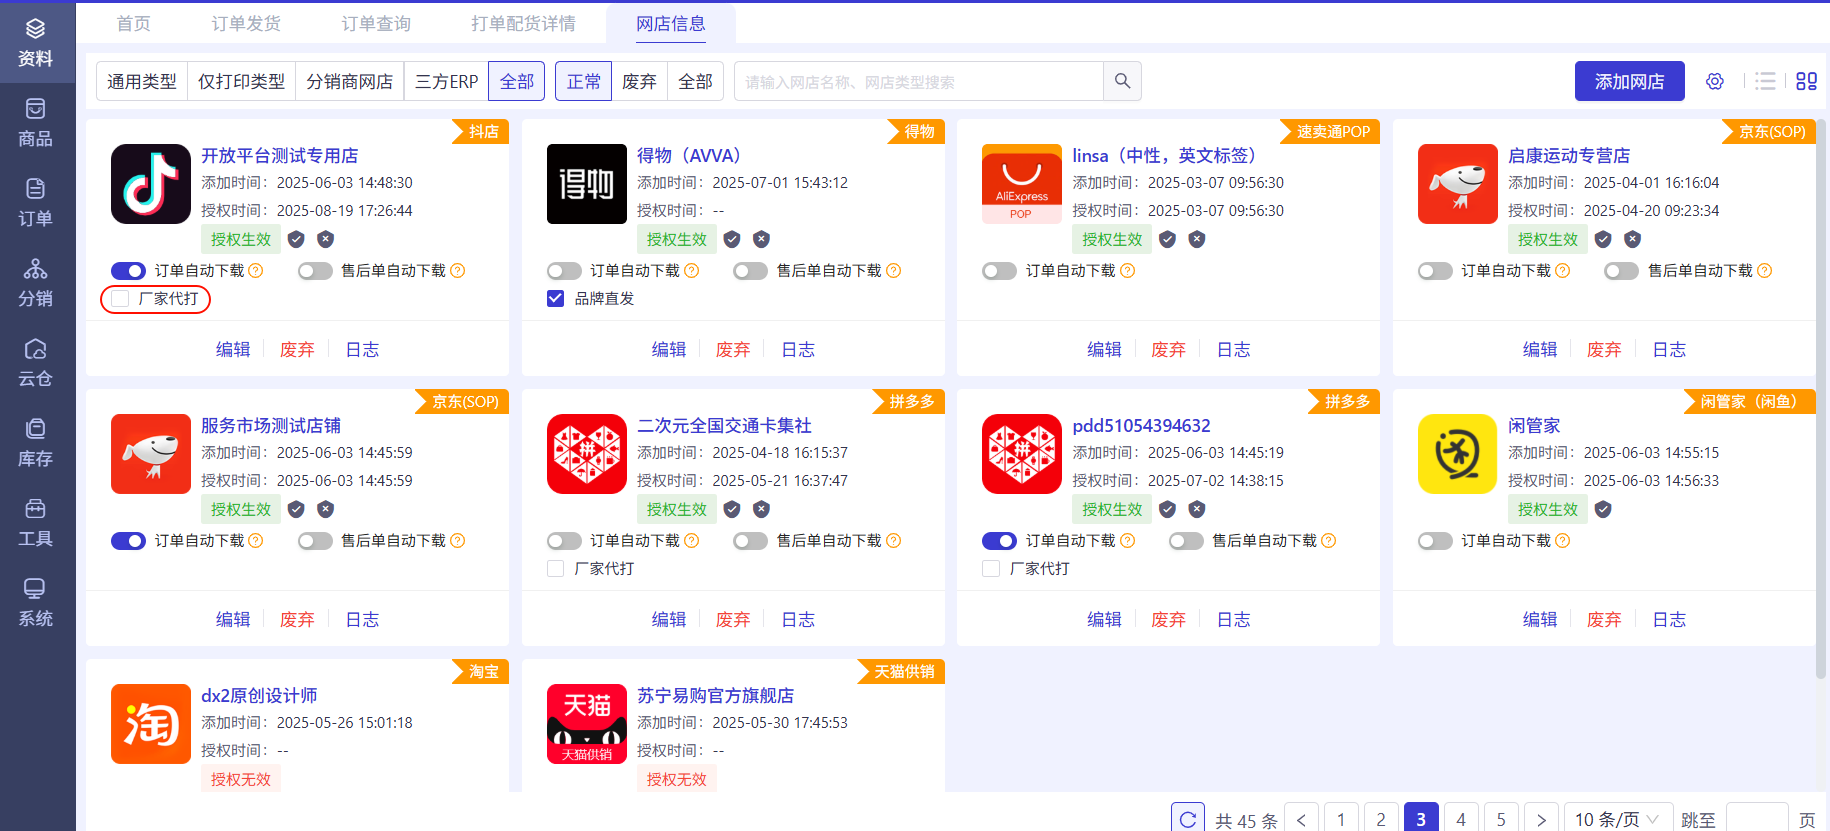Viewport: 1830px width, 831px height.
Task: Show only 废弃 status stores
Action: point(640,81)
